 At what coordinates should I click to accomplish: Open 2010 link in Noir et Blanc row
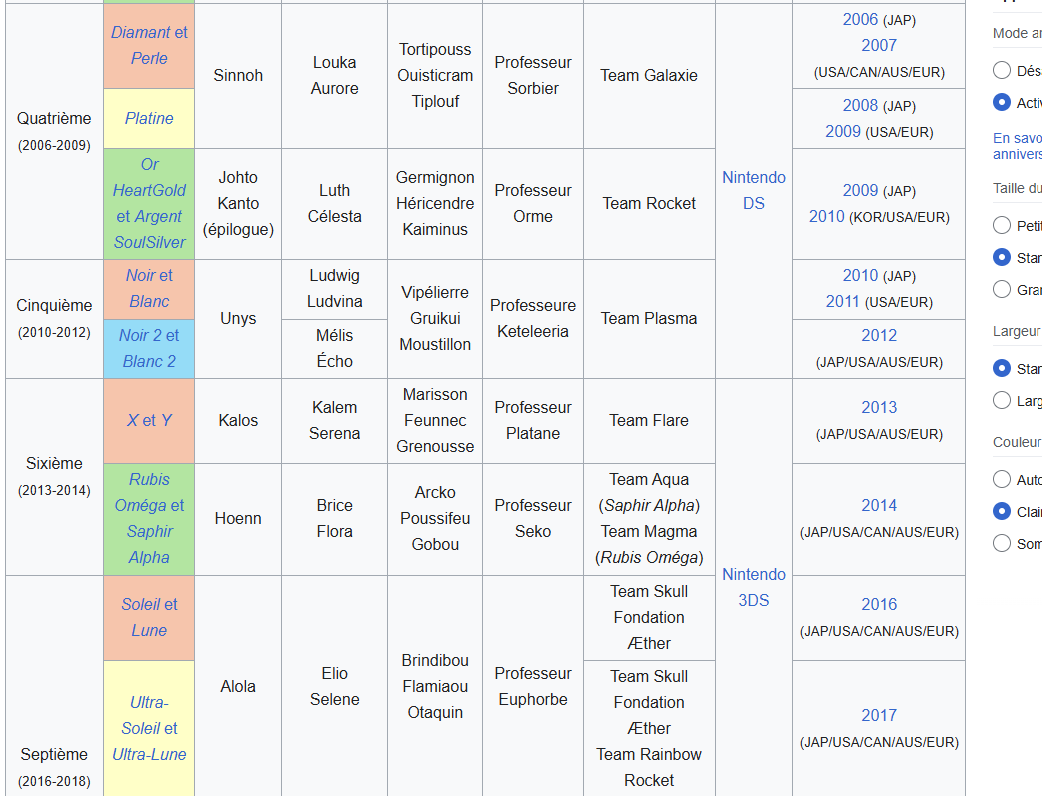click(x=860, y=275)
